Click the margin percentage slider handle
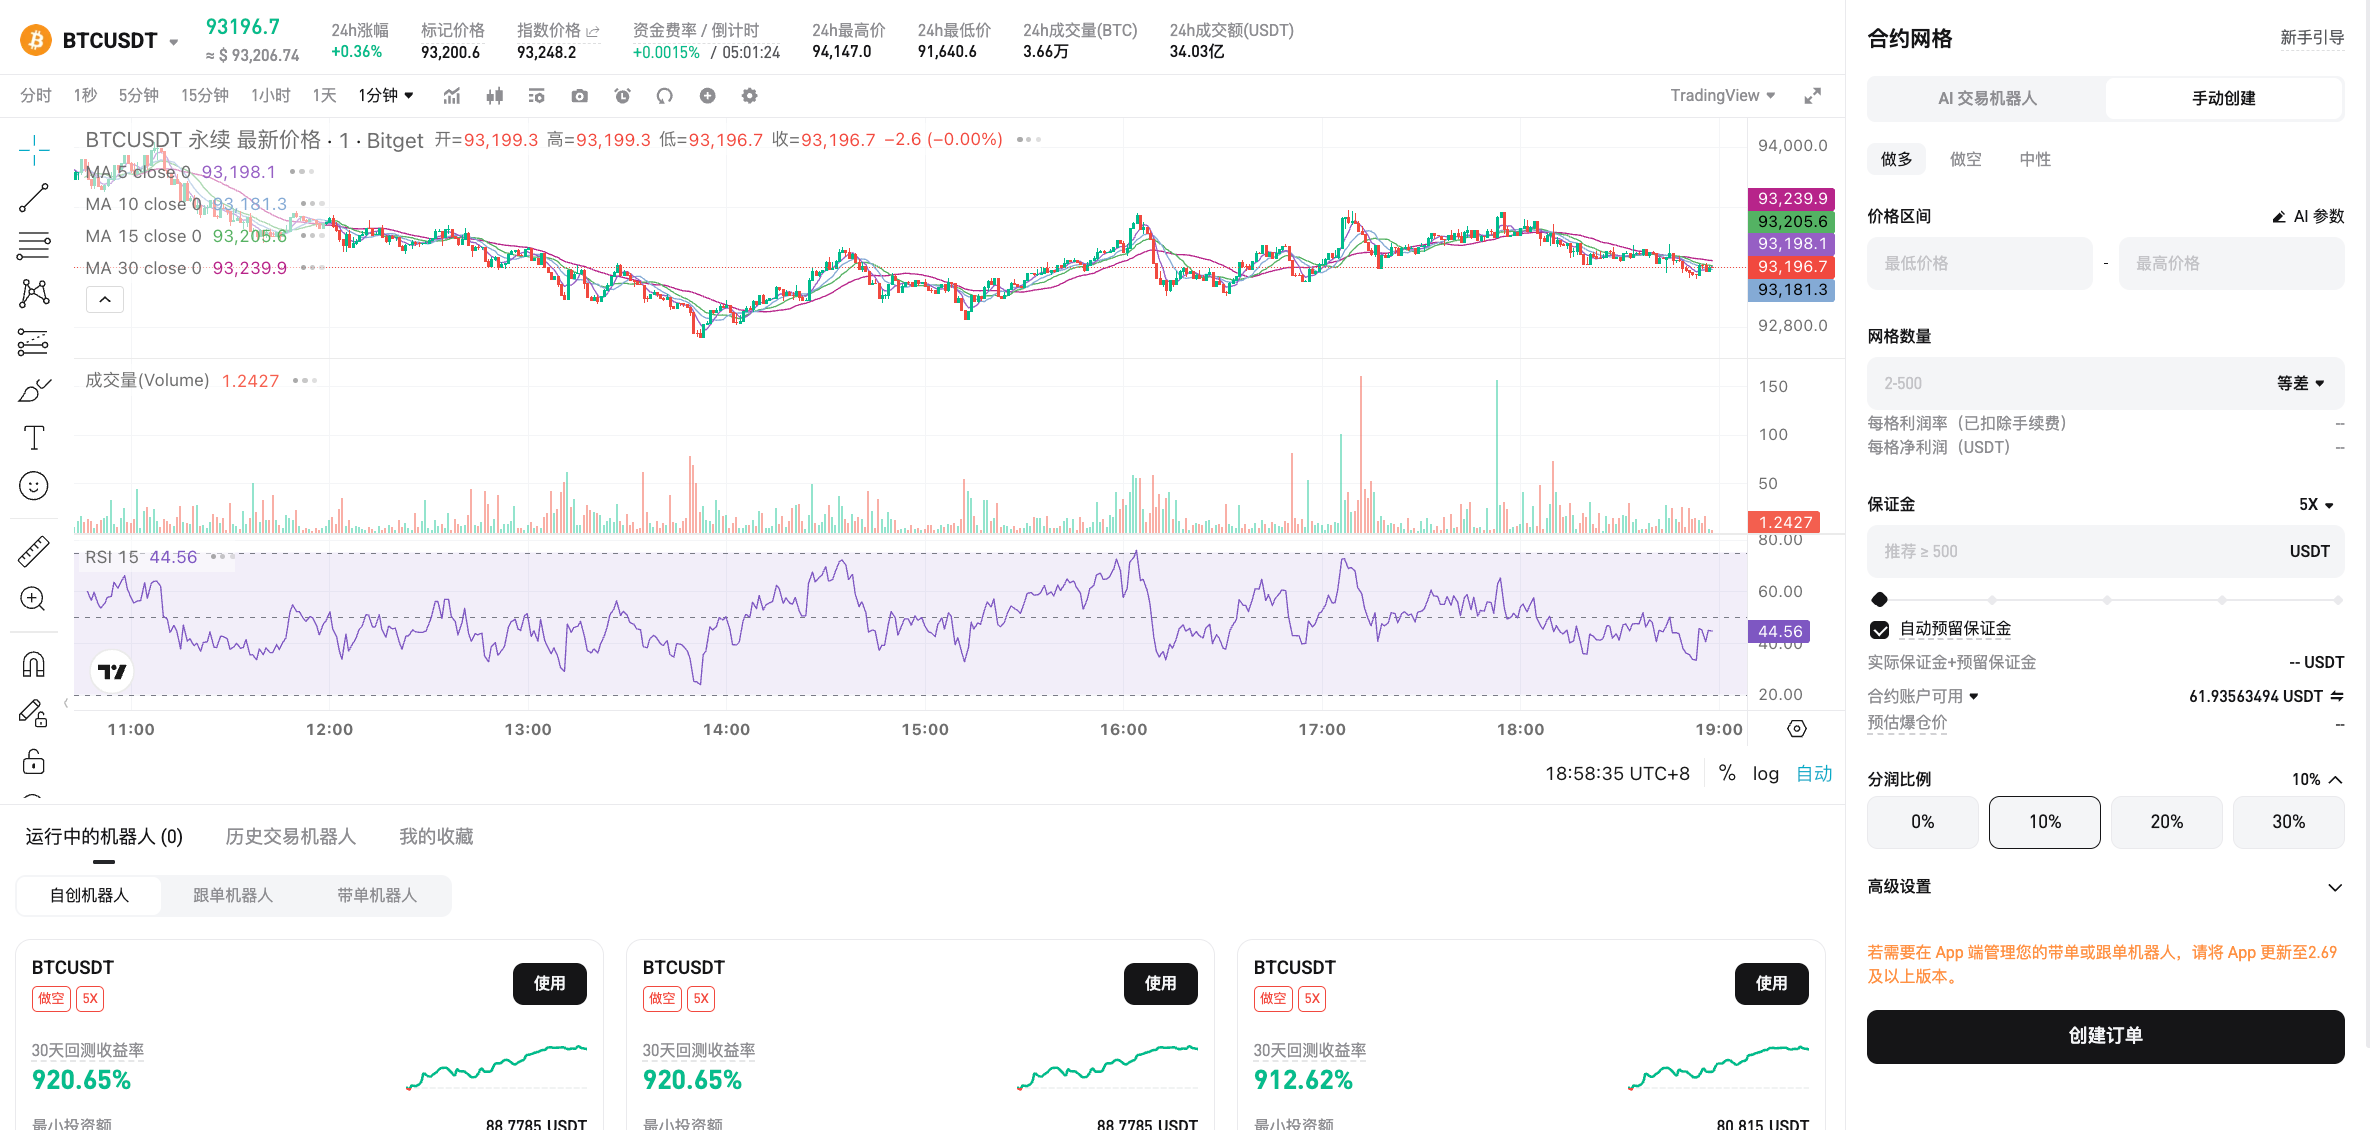The image size is (2370, 1130). [1880, 600]
